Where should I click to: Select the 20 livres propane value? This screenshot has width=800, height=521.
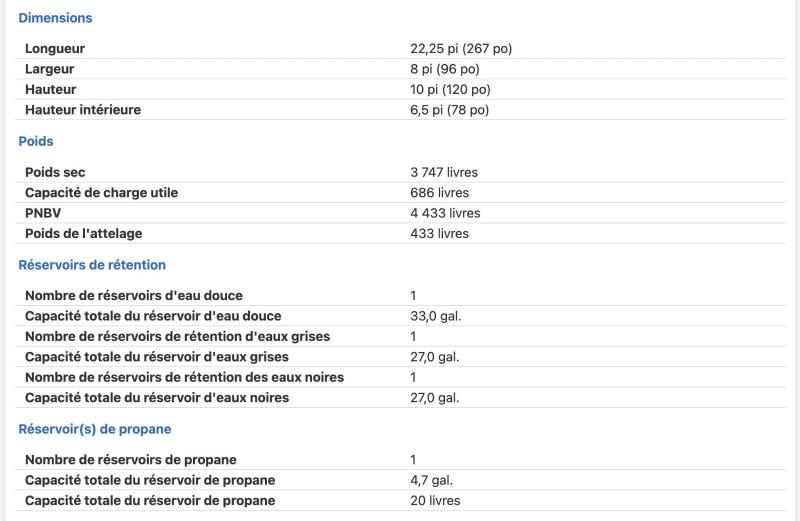pos(435,501)
